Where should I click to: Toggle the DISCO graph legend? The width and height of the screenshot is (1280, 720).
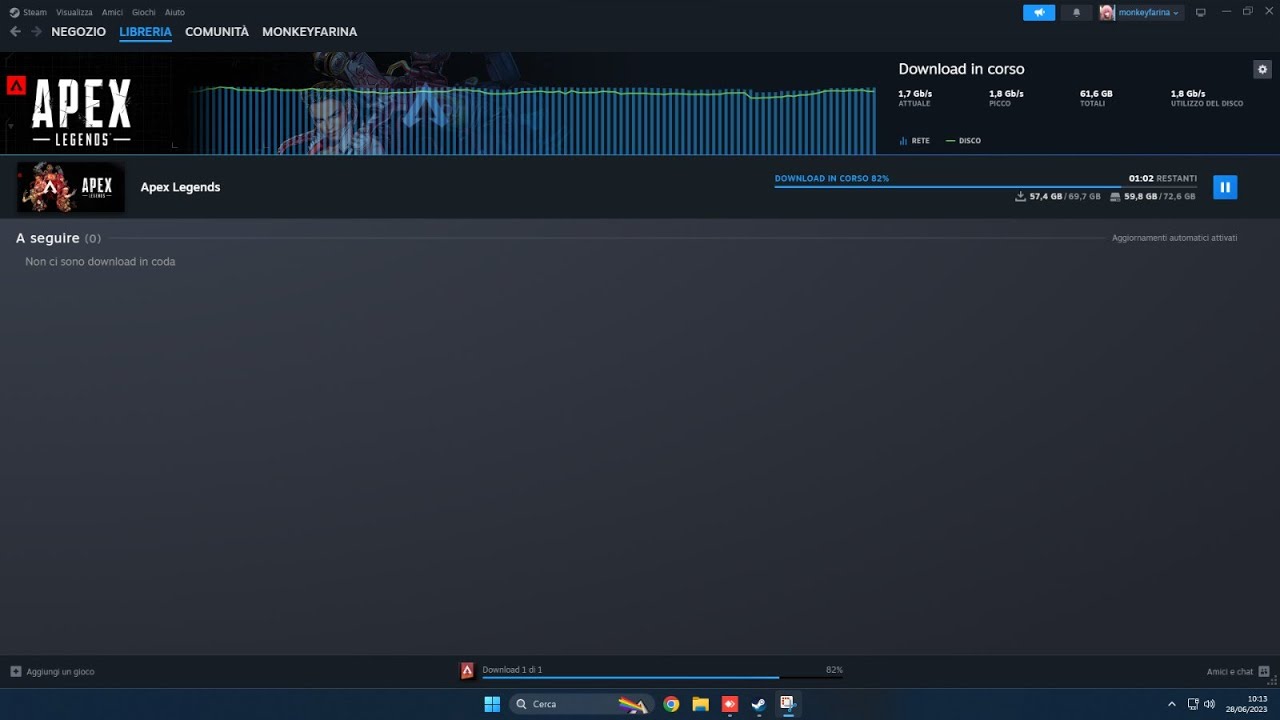(x=963, y=141)
